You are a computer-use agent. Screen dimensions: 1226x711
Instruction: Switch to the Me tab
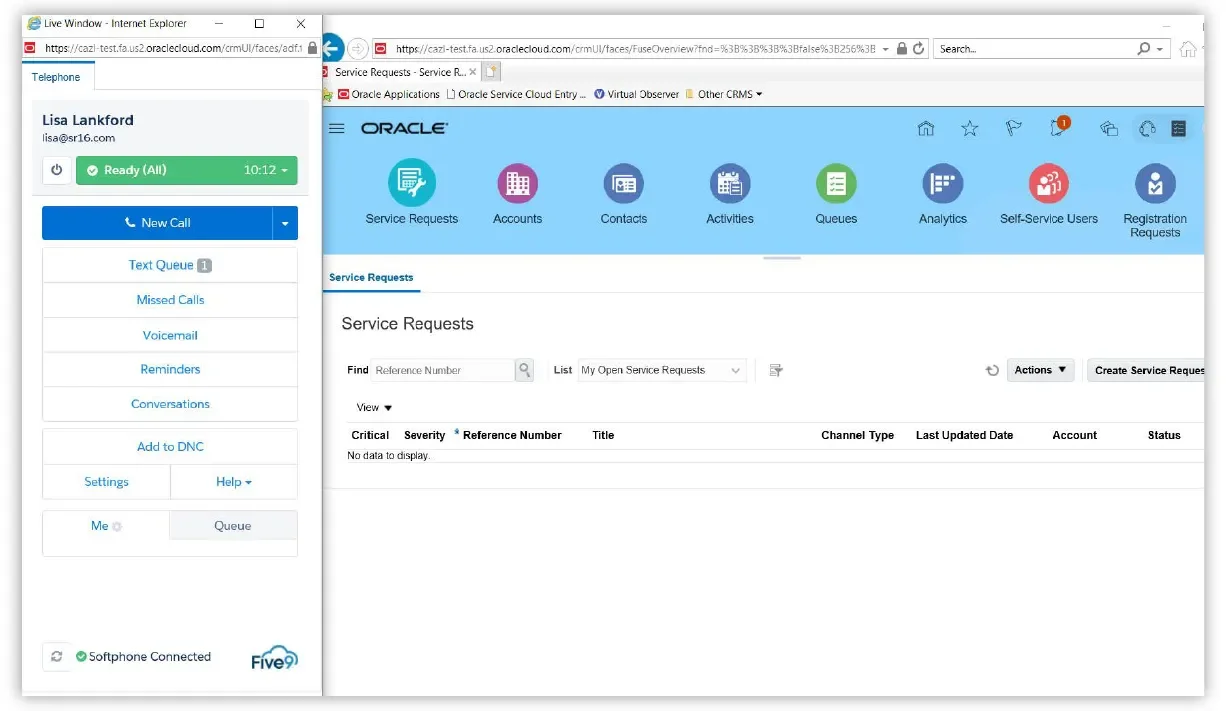click(x=106, y=526)
